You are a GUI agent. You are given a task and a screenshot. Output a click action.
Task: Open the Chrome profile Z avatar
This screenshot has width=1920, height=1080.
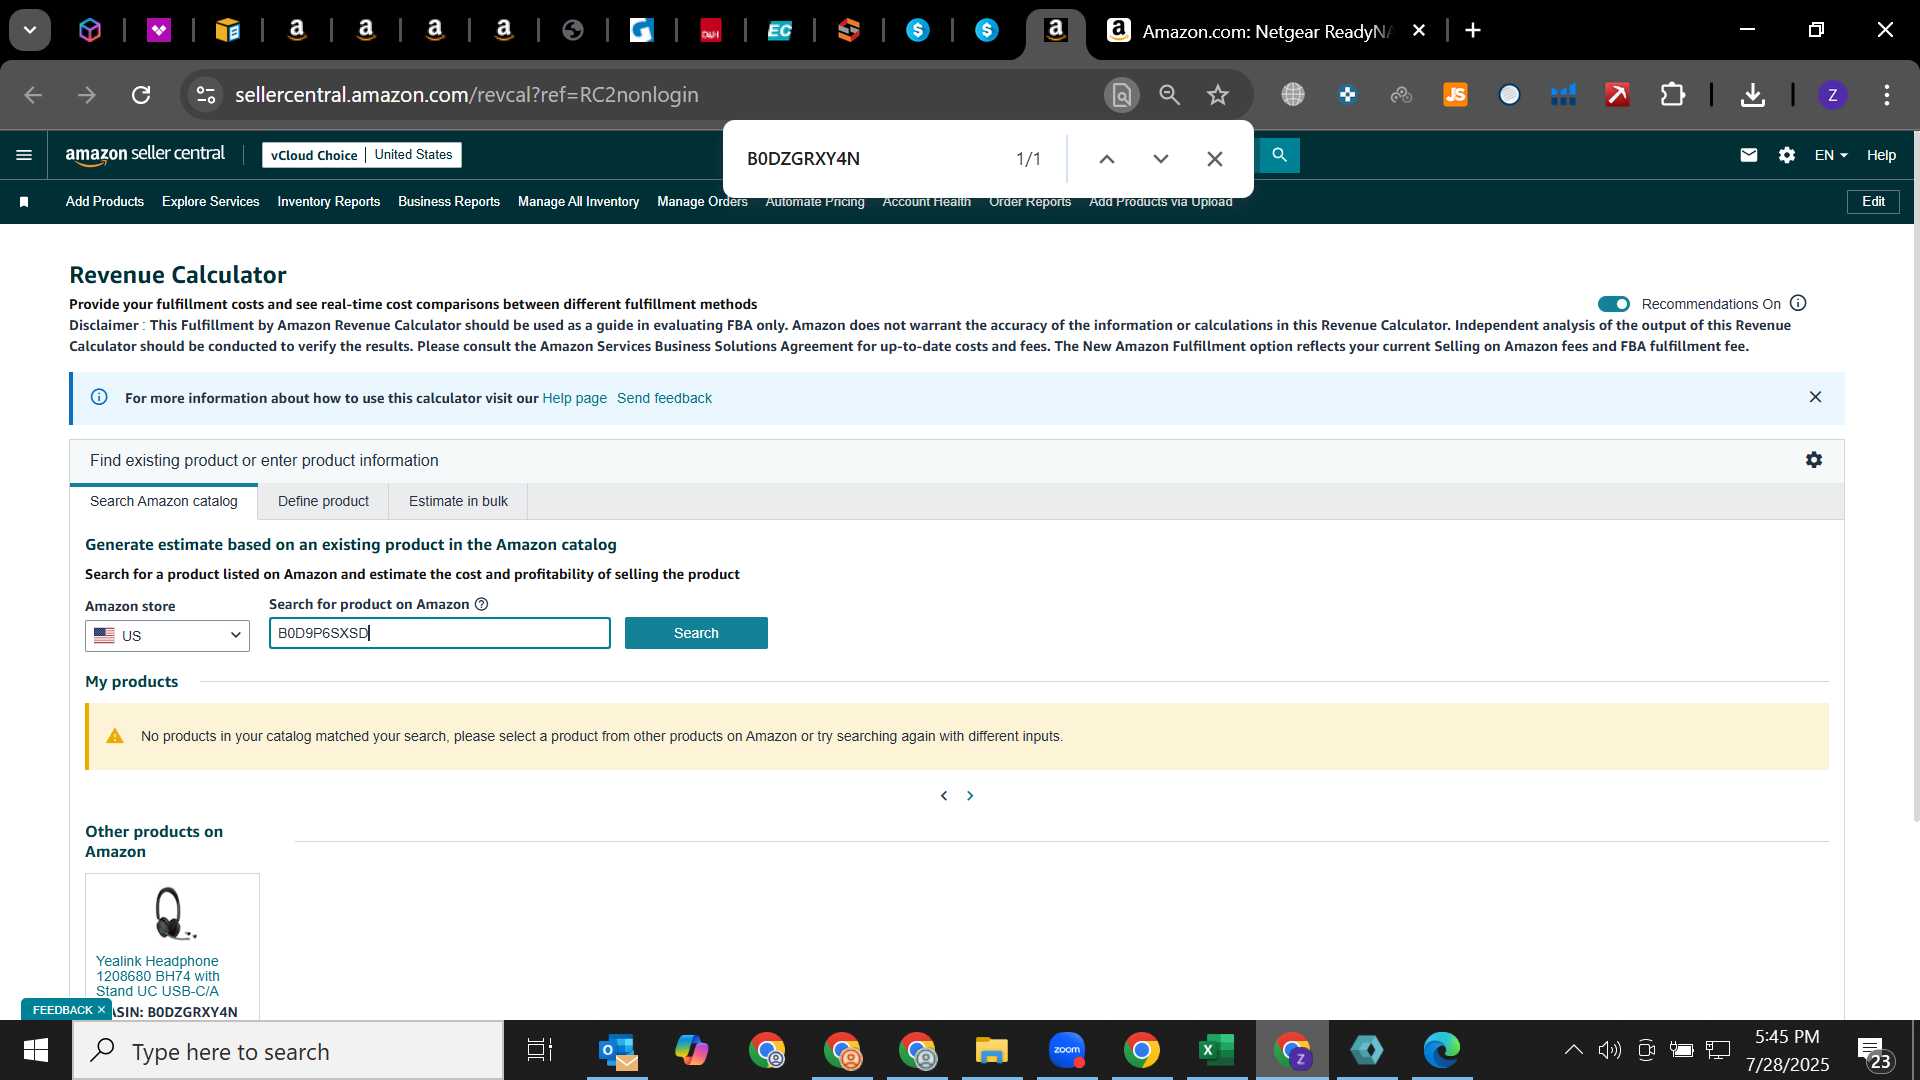[x=1832, y=95]
